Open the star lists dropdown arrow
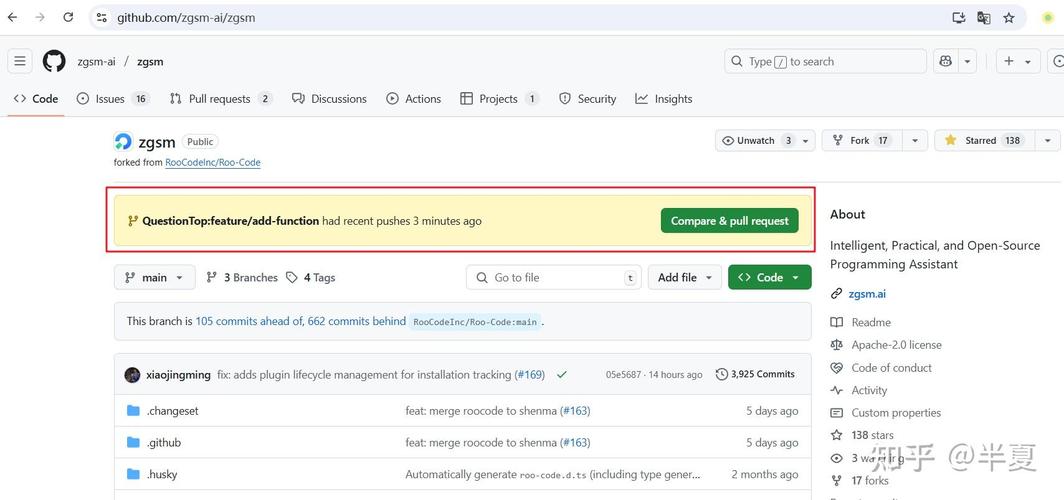Viewport: 1064px width, 500px height. click(1048, 140)
